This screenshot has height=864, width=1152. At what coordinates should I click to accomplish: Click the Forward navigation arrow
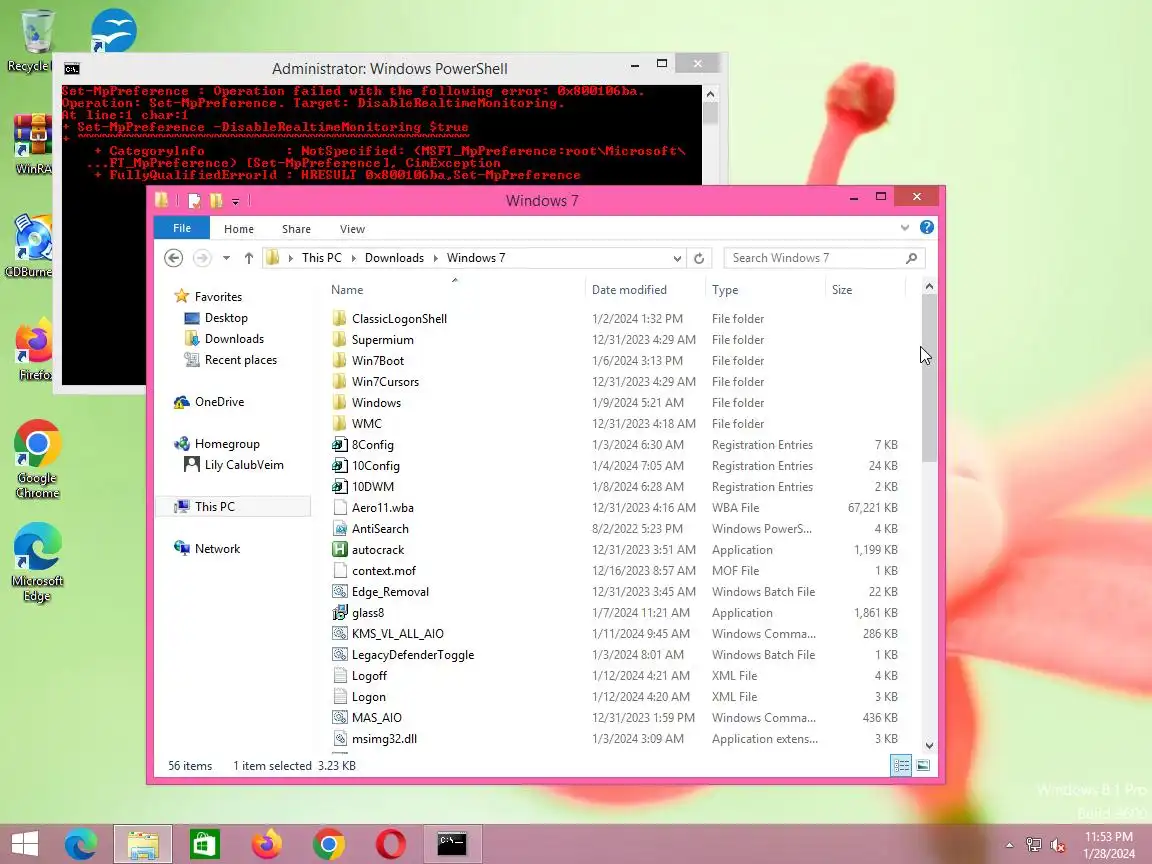[x=202, y=258]
